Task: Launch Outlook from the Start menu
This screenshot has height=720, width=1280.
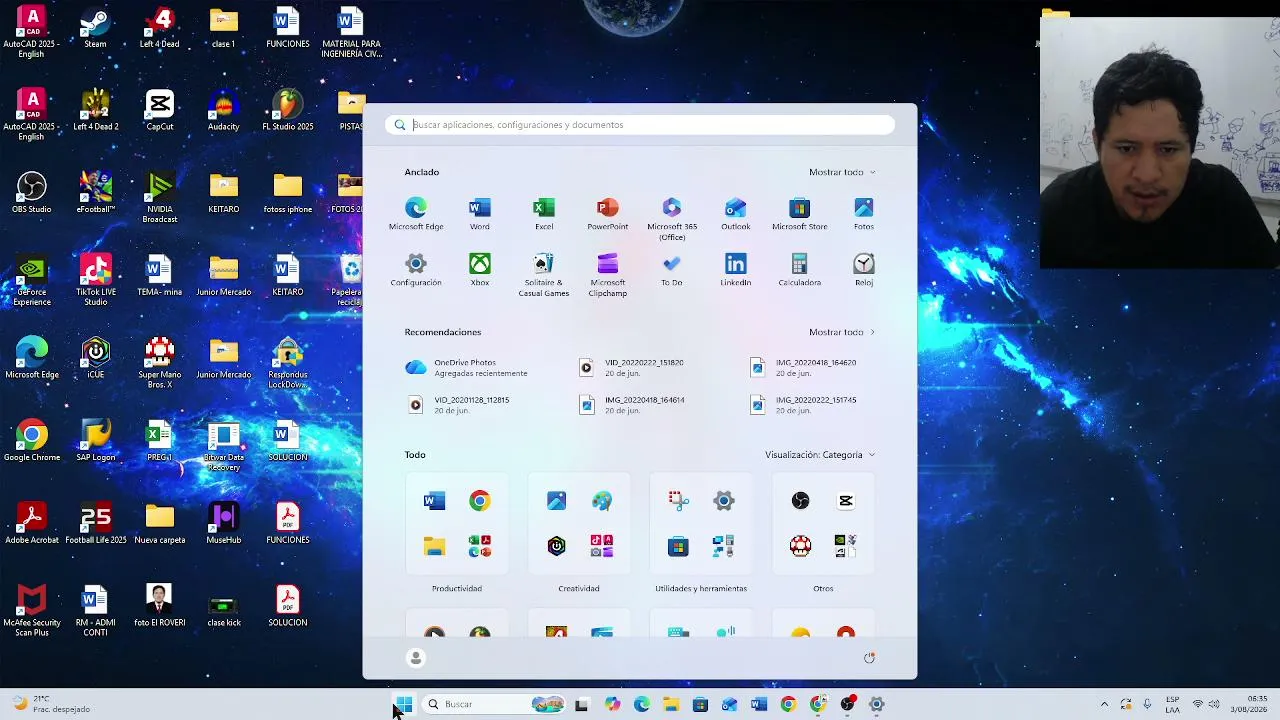Action: 736,214
